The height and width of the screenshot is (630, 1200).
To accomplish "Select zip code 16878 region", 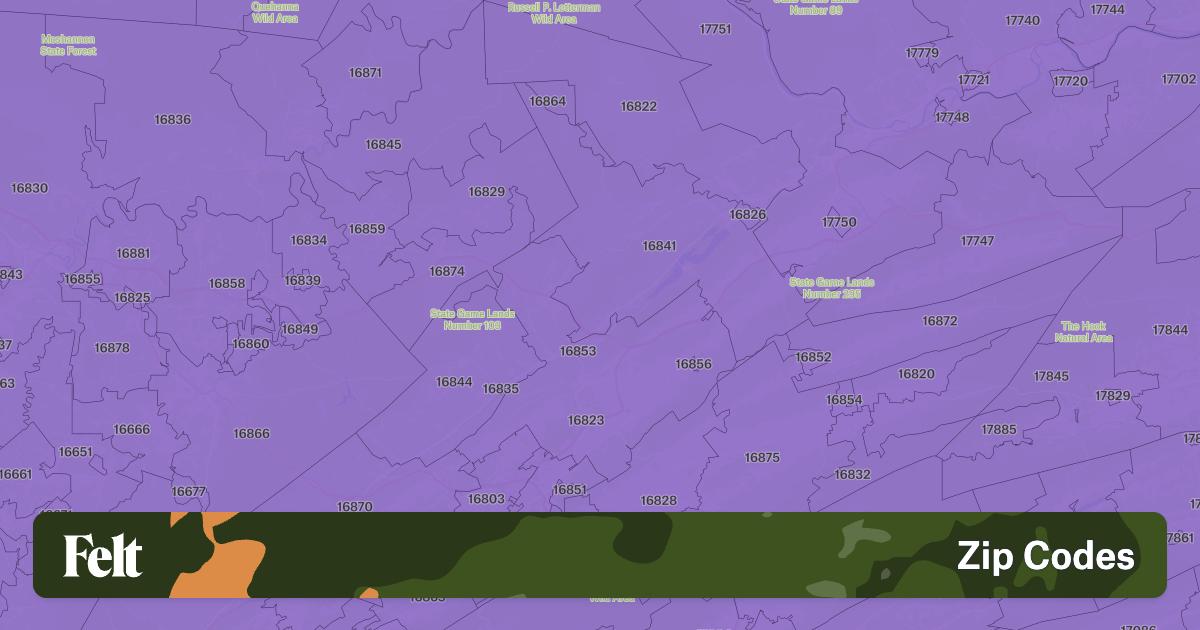I will (112, 348).
